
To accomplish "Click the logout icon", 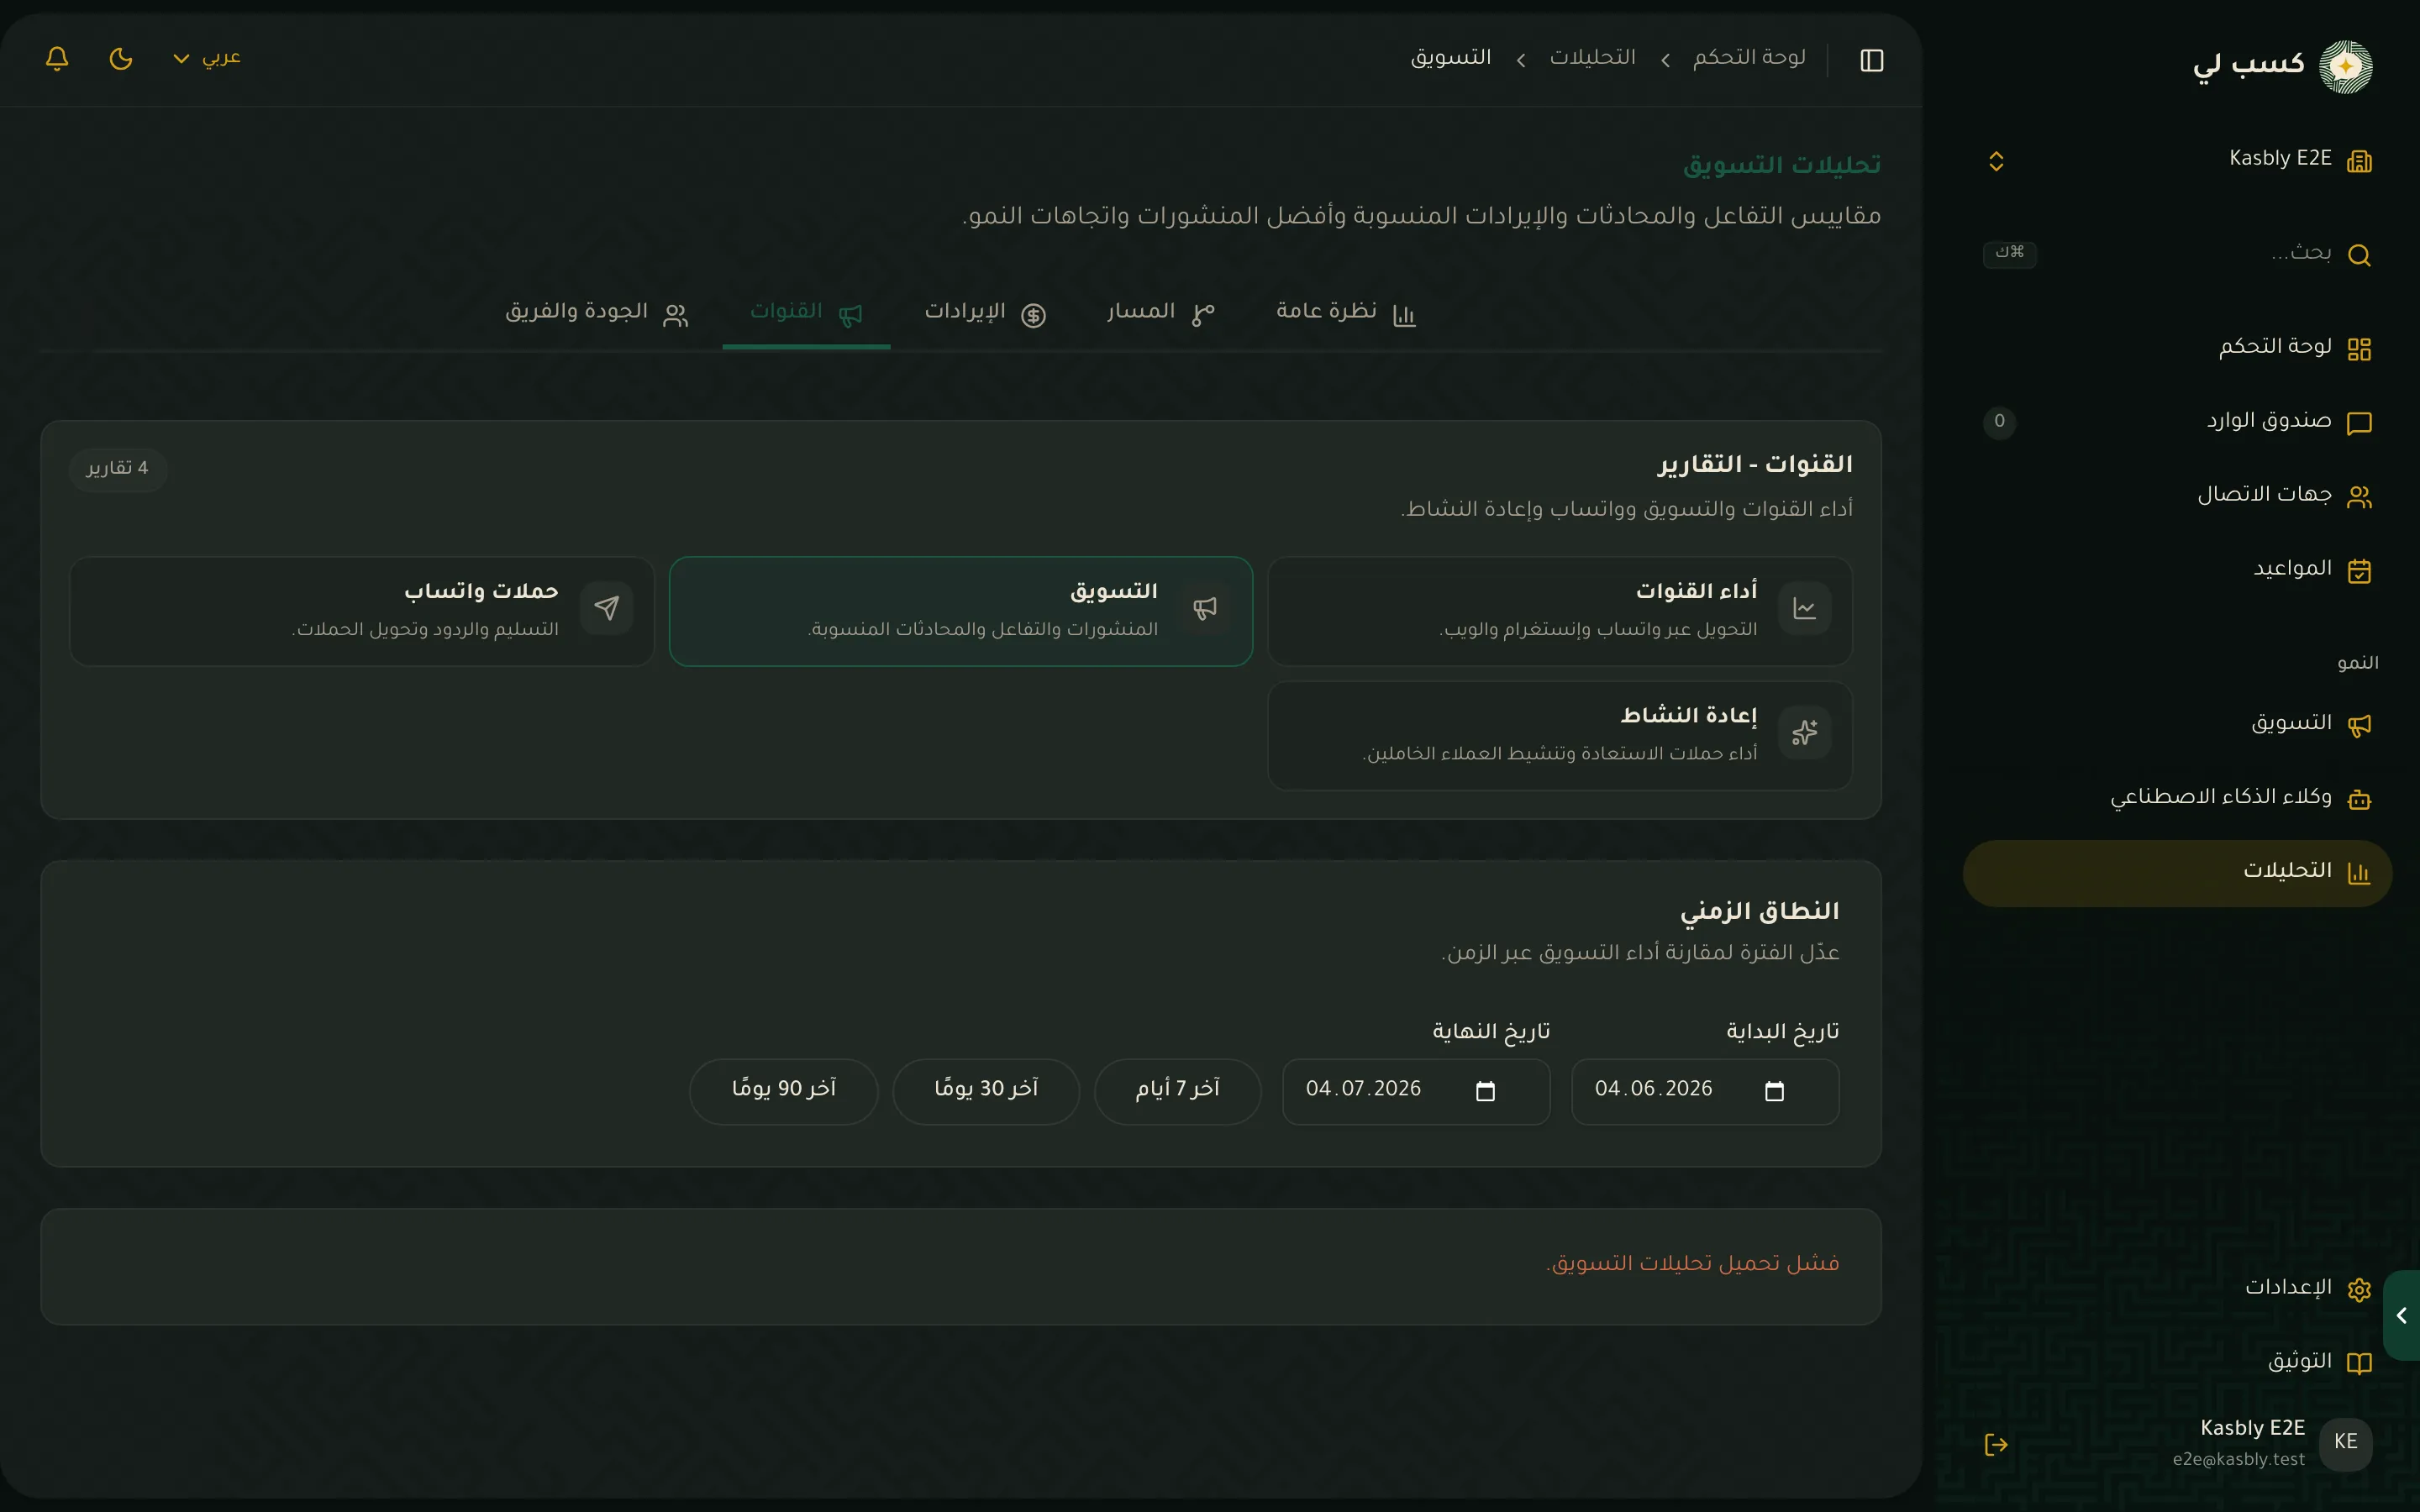I will click(x=1996, y=1444).
